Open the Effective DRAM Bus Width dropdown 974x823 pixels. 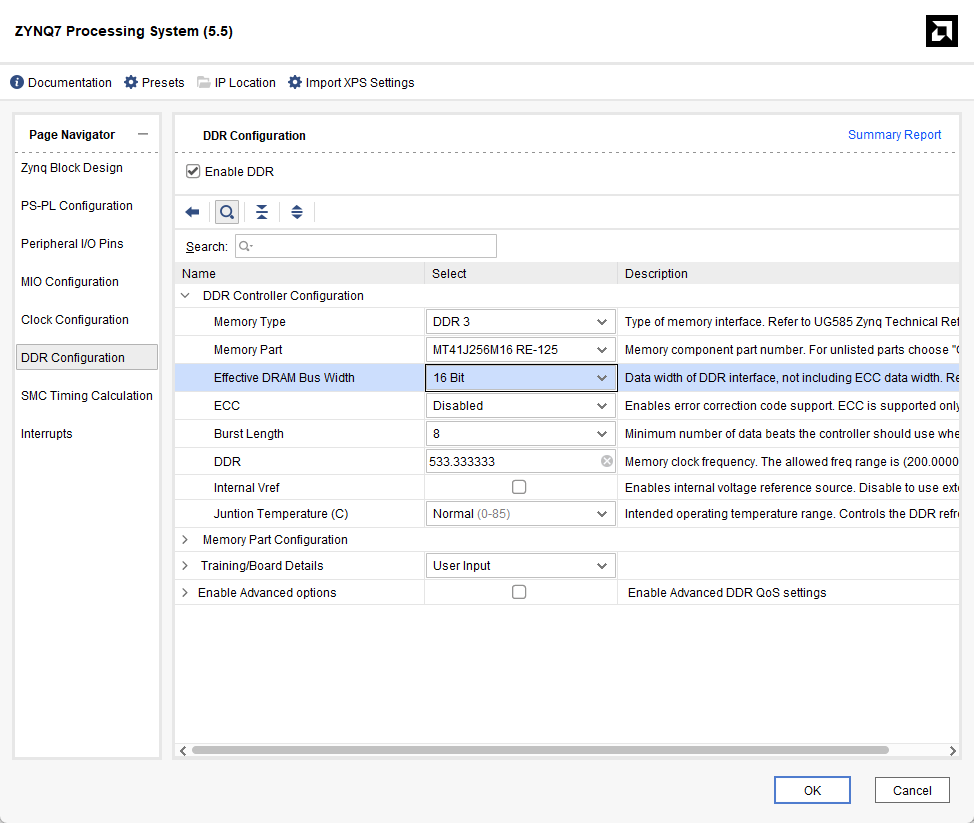521,378
